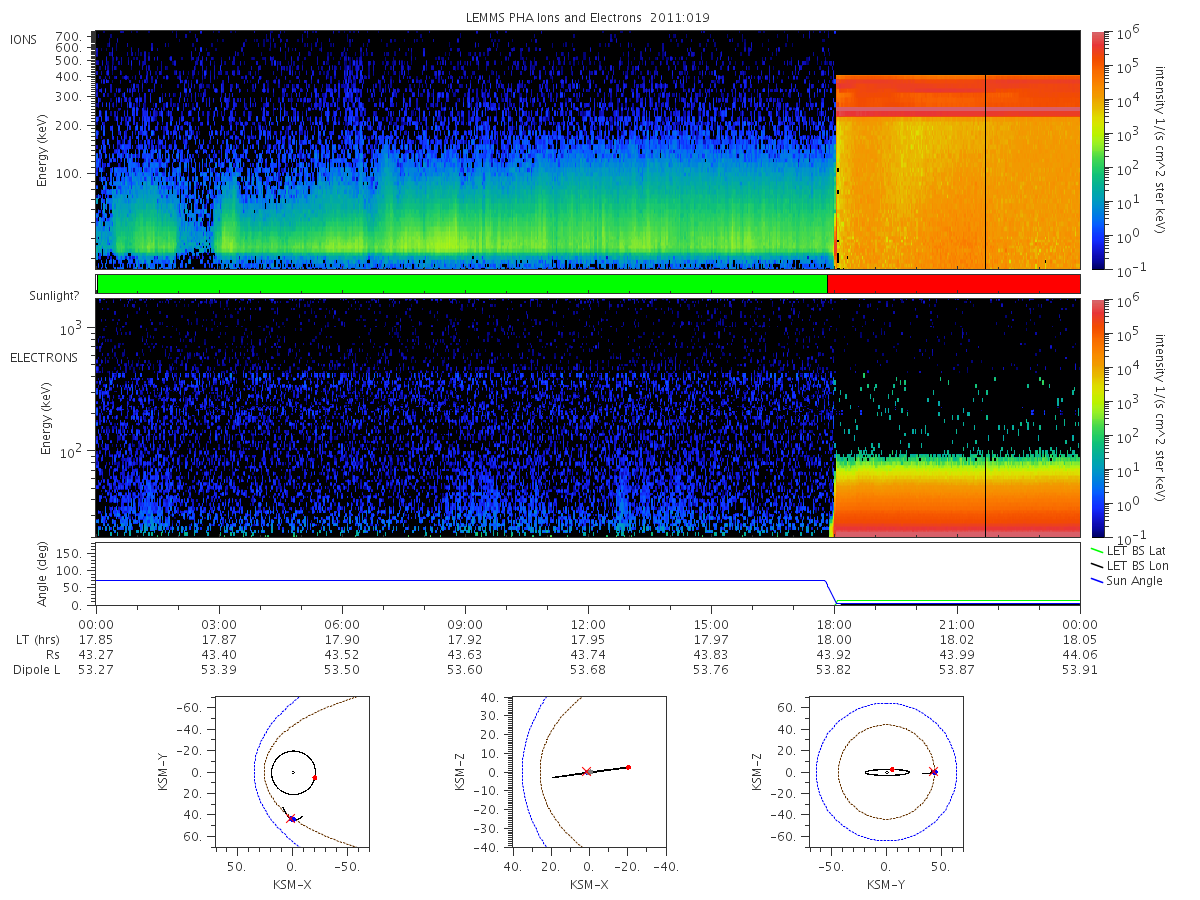Click the 15:00 time tick label

pyautogui.click(x=711, y=623)
